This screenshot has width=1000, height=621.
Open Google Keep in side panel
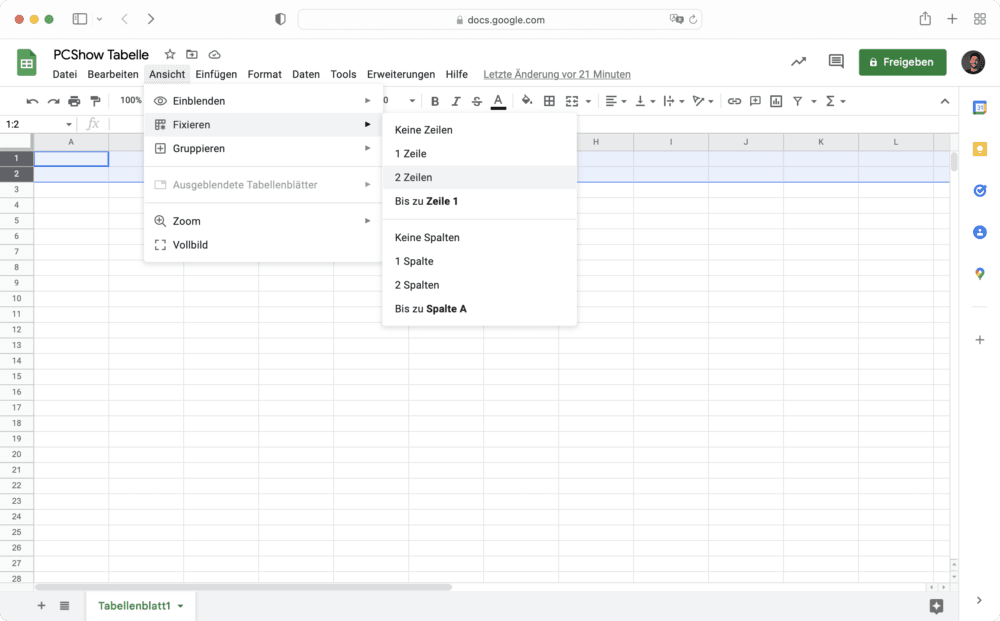coord(980,149)
